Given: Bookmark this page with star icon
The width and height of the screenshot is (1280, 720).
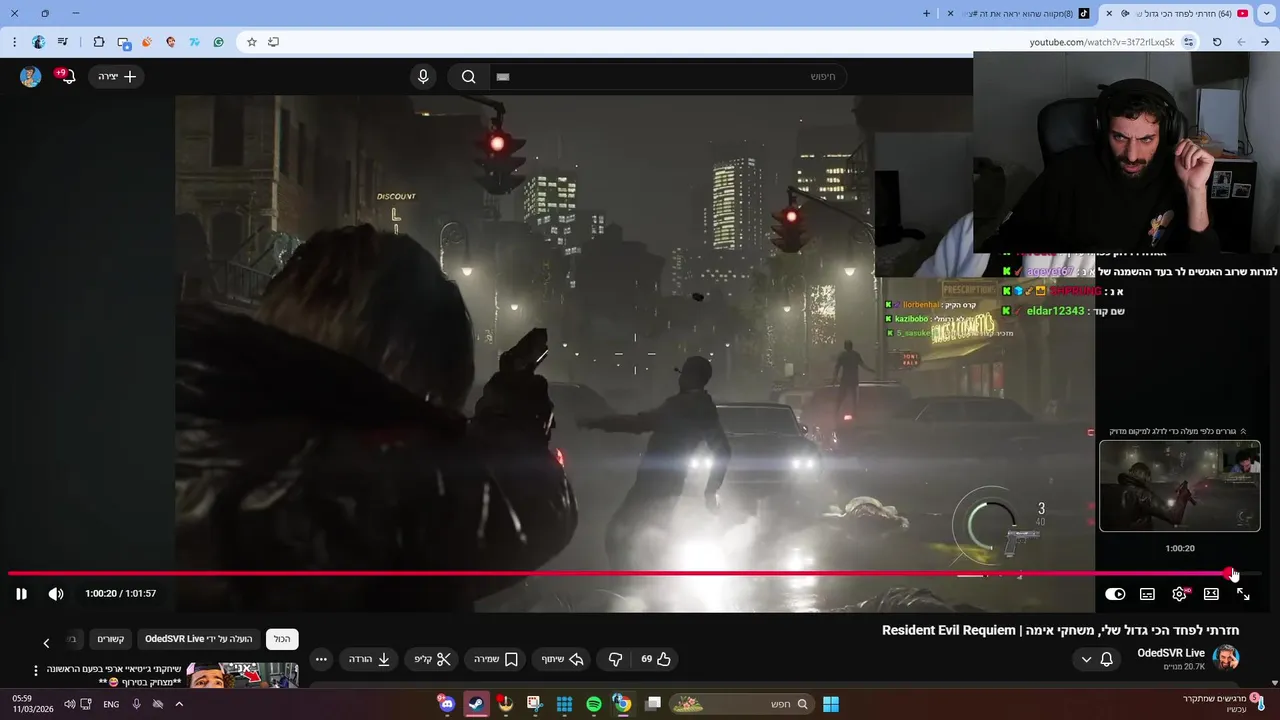Looking at the screenshot, I should [x=252, y=42].
